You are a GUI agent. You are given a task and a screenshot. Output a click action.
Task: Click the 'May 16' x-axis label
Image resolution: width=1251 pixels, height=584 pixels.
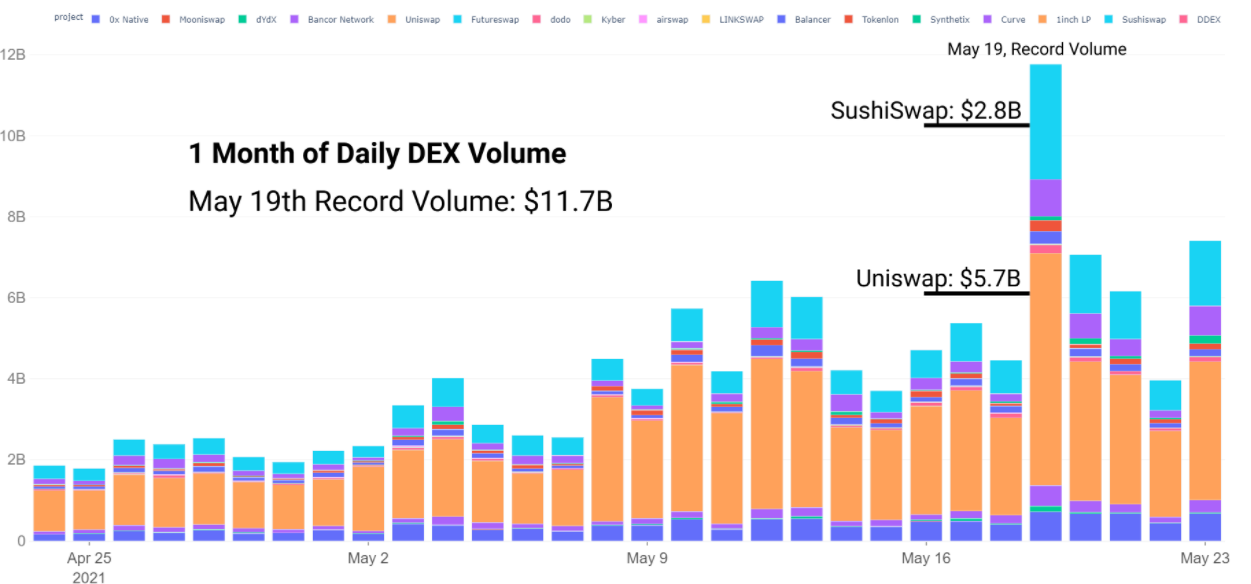[x=926, y=558]
